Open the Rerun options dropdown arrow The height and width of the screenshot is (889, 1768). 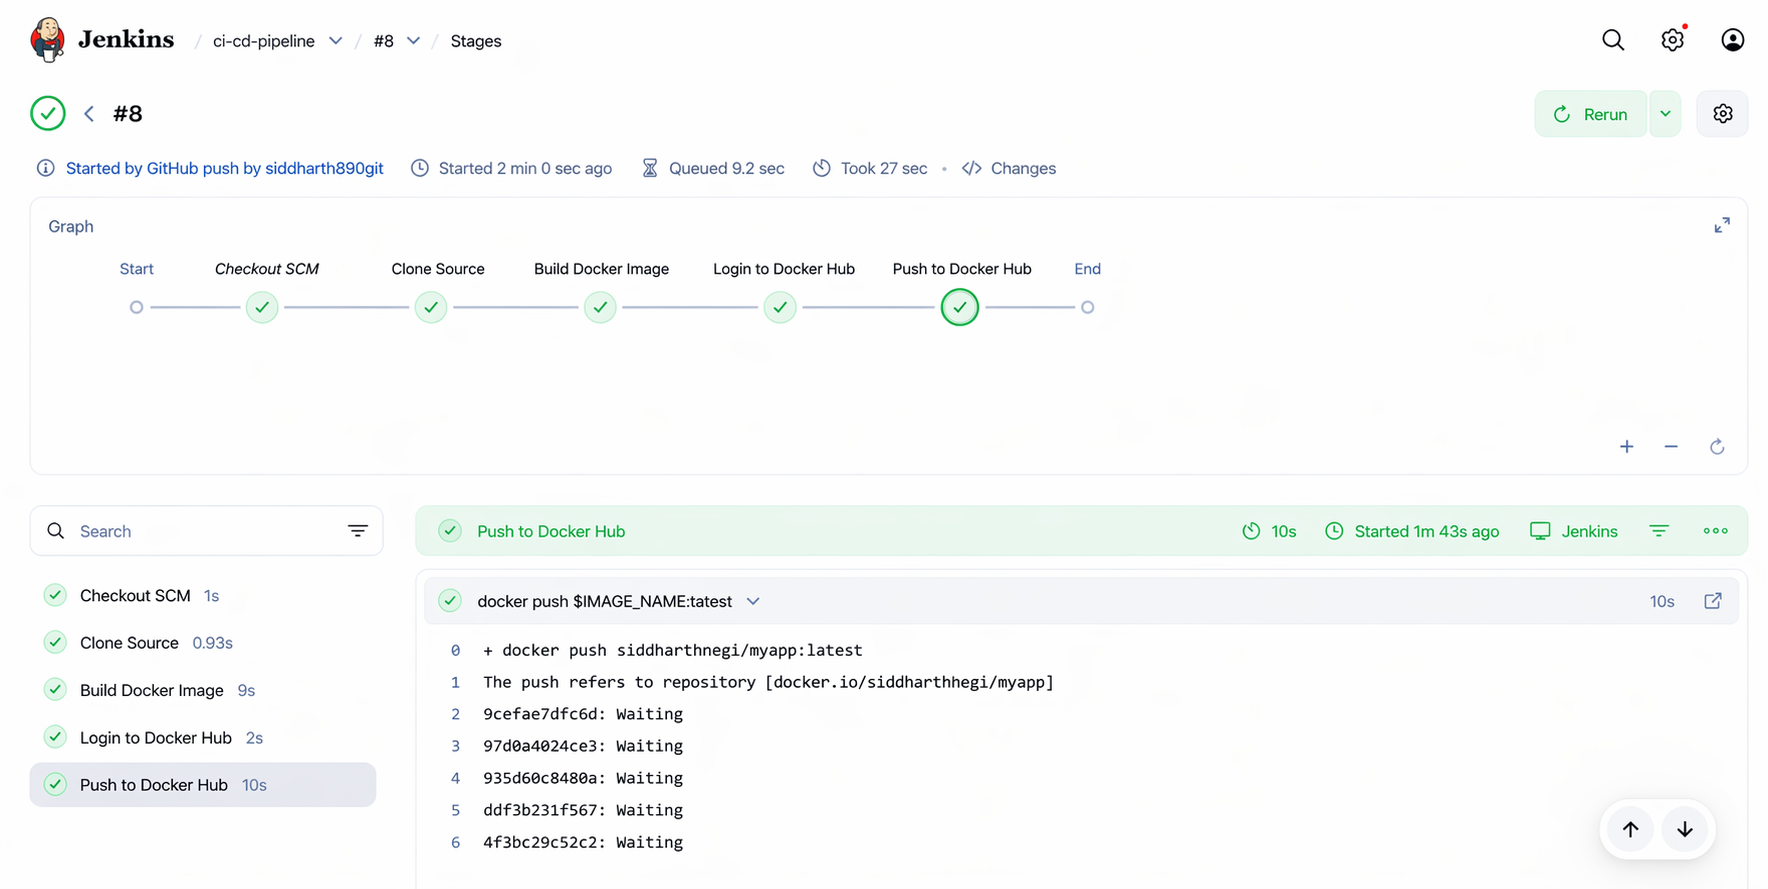pos(1665,114)
